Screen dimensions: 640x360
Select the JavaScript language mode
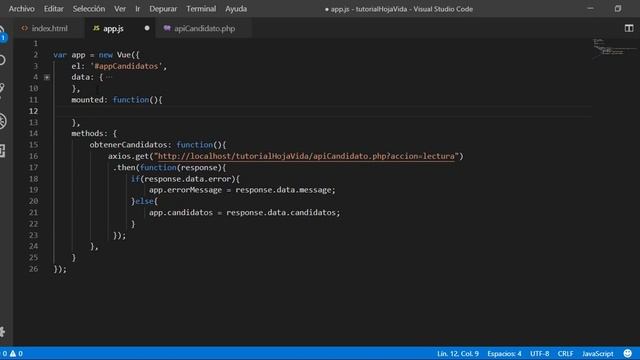(598, 354)
